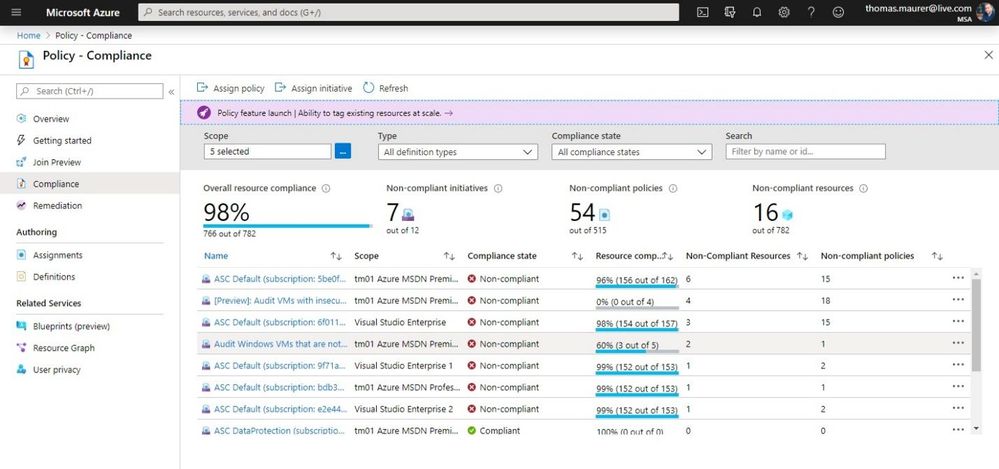Open the help question mark menu
The width and height of the screenshot is (999, 469).
tap(811, 12)
